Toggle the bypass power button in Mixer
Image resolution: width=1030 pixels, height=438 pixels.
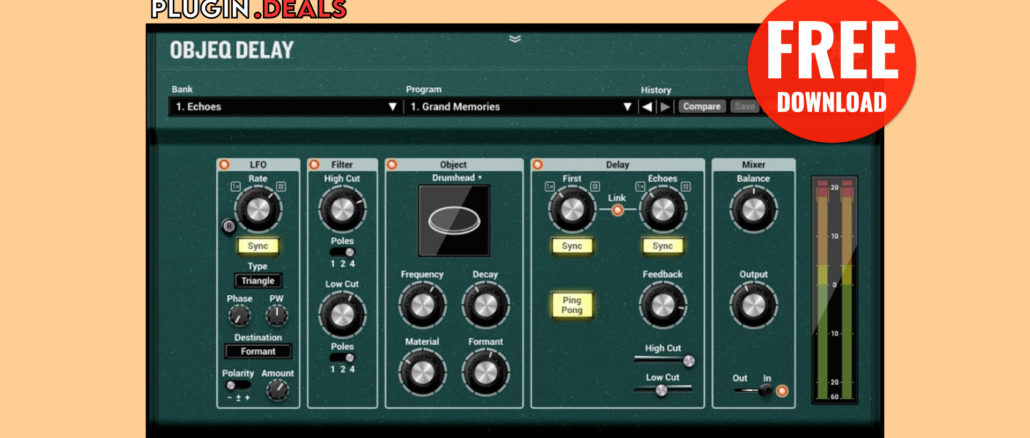pyautogui.click(x=782, y=391)
